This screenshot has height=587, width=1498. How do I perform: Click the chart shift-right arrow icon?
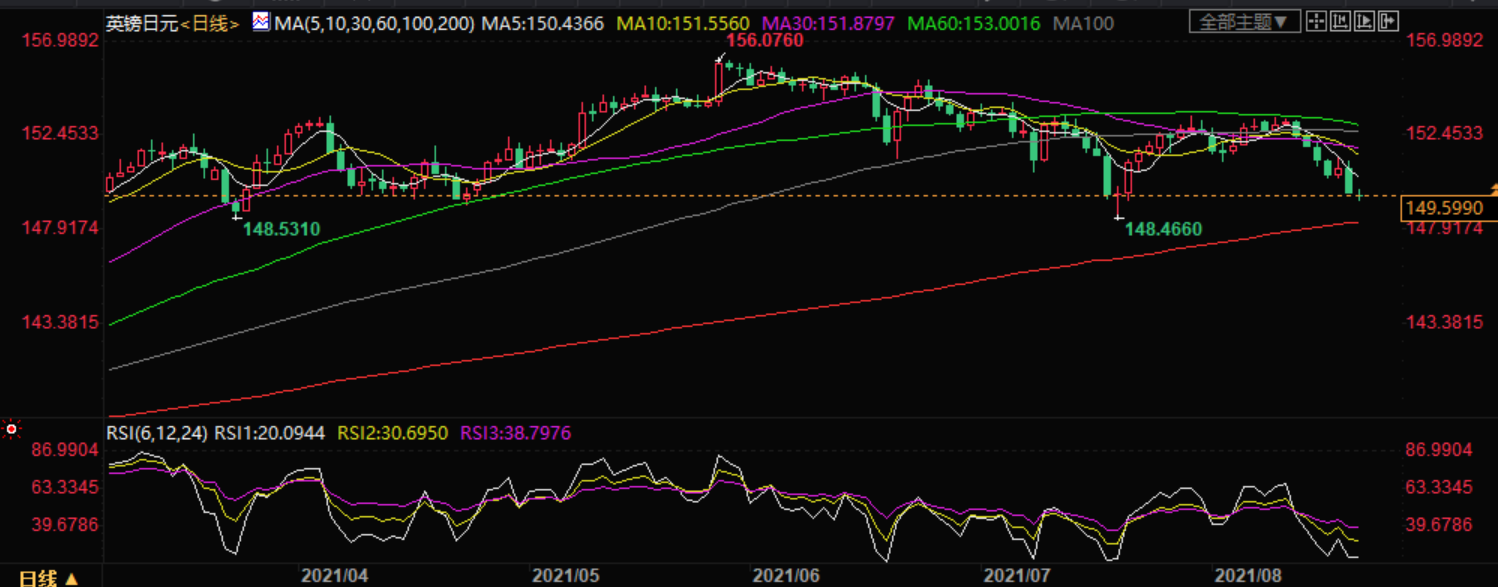(x=1387, y=21)
